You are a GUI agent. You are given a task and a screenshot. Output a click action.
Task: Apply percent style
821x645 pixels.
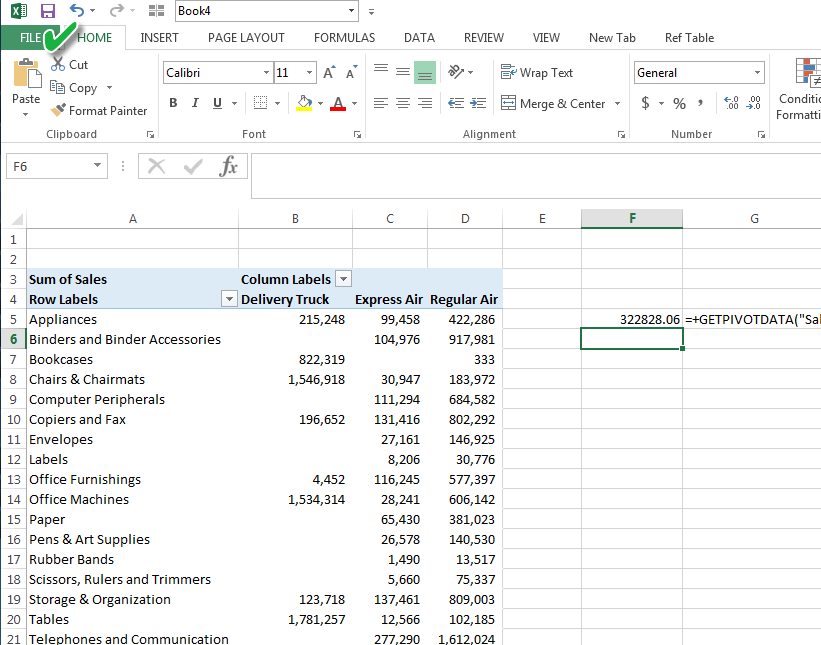tap(679, 103)
